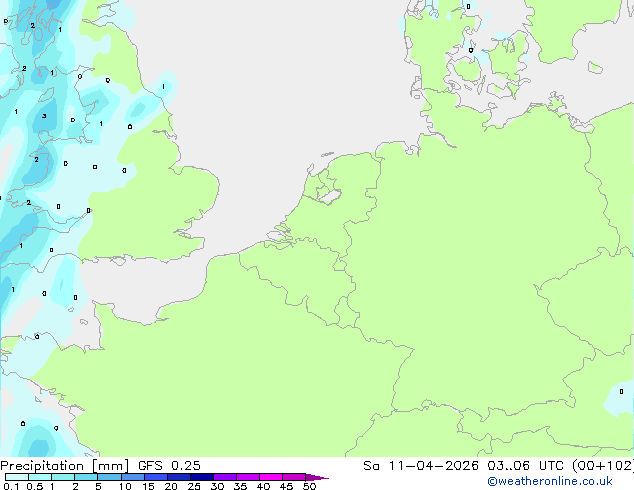Click the '3' precipitation value on the map
This screenshot has height=490, width=634.
44,116
